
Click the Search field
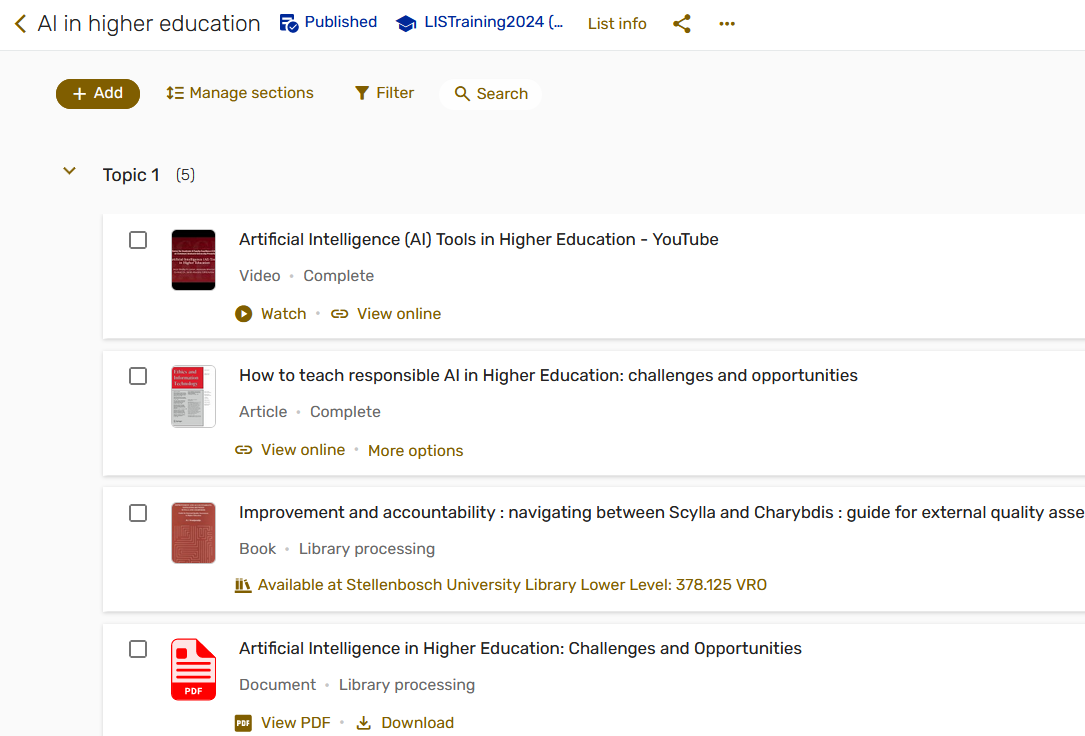(x=491, y=94)
